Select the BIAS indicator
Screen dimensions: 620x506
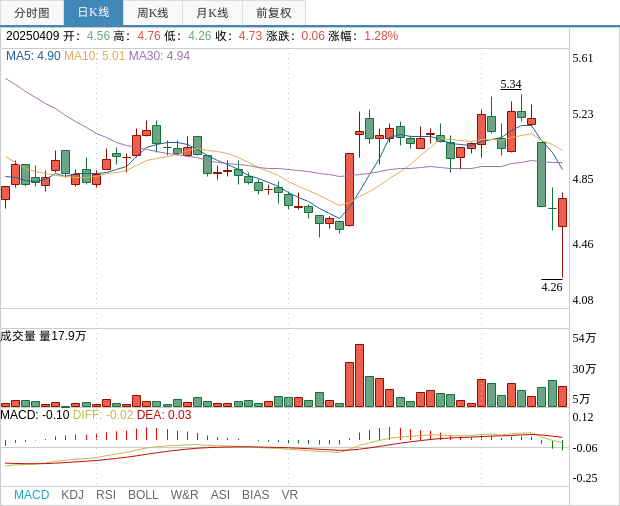pos(255,495)
